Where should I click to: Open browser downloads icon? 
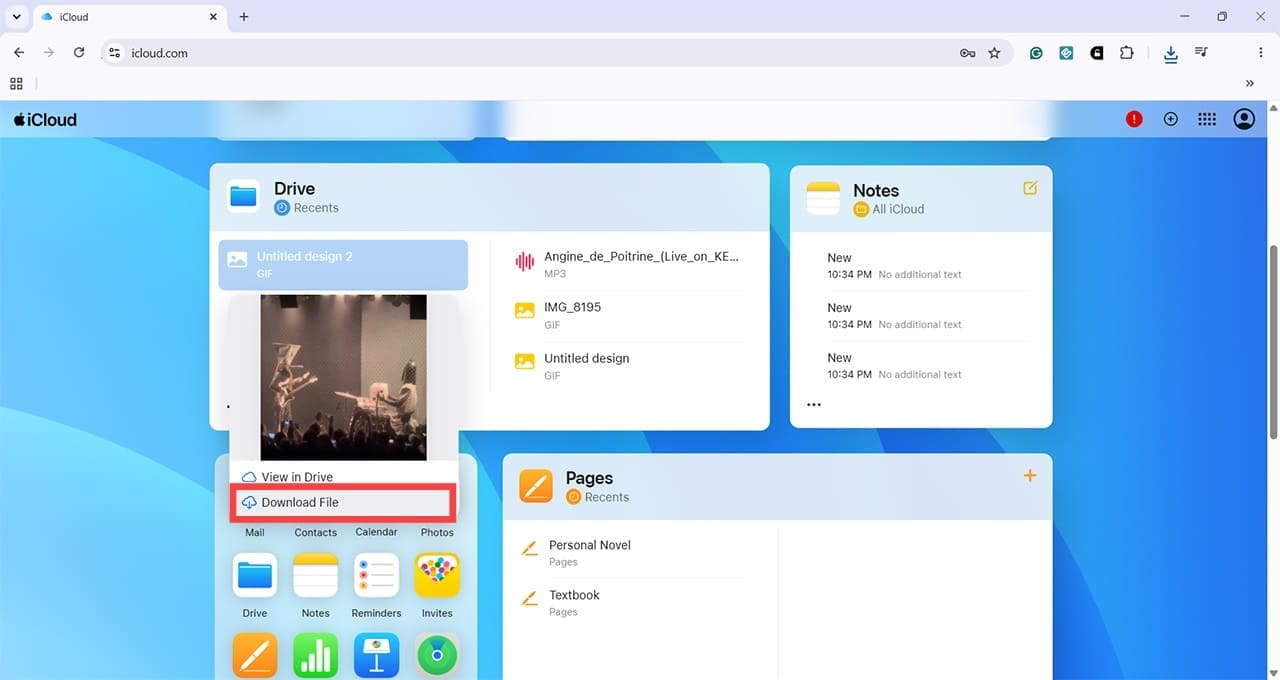tap(1171, 53)
